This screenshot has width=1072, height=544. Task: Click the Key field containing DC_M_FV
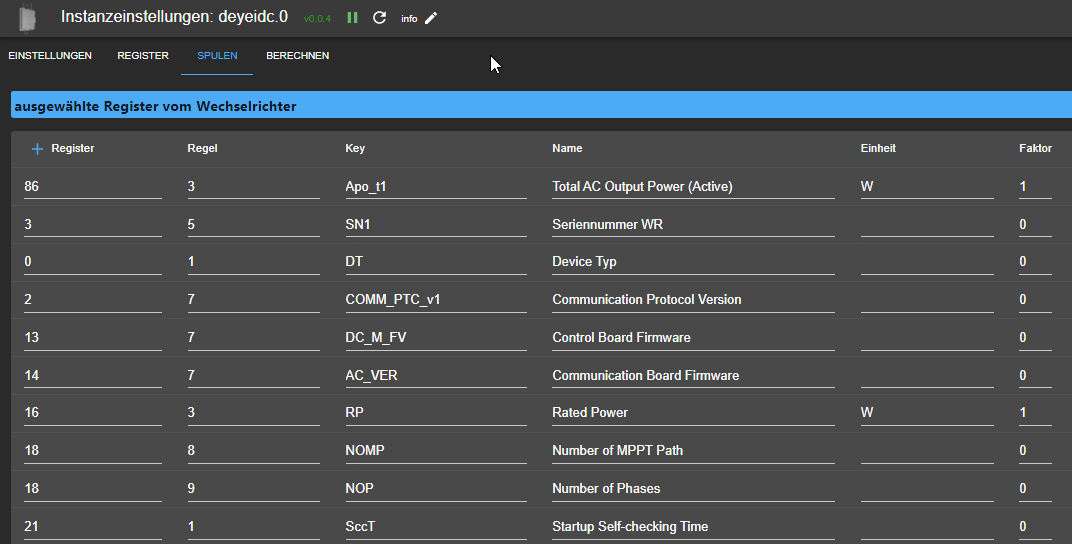coord(435,338)
